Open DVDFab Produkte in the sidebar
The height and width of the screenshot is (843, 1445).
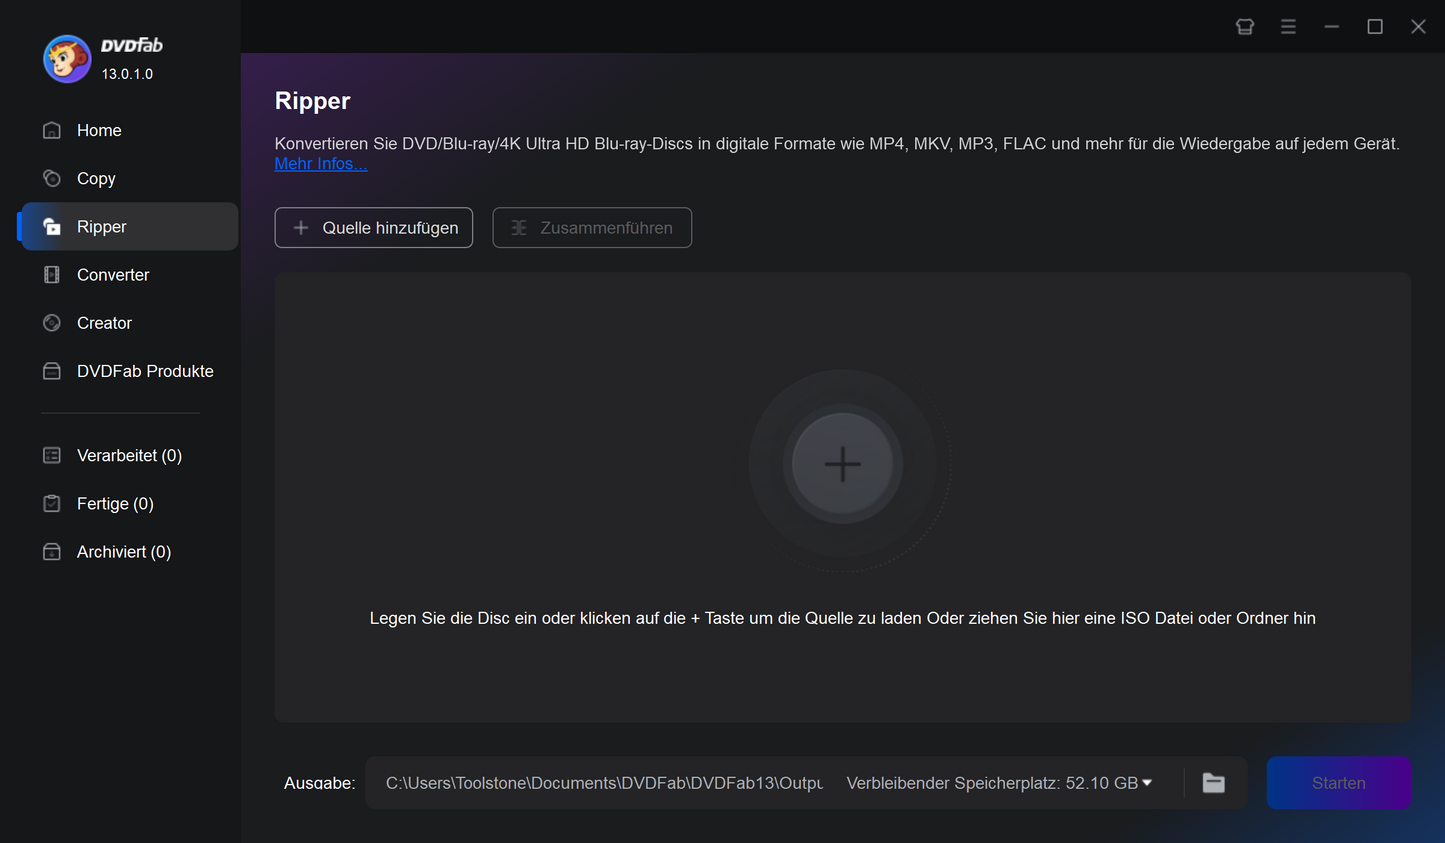144,371
